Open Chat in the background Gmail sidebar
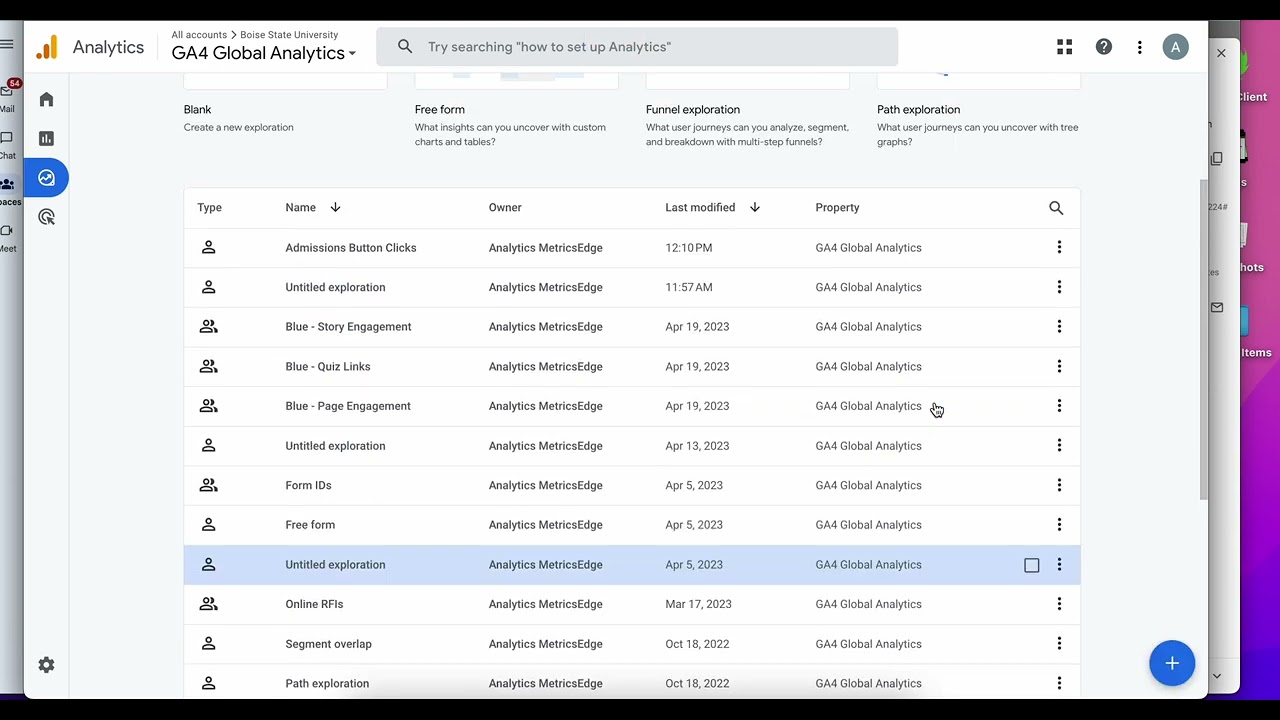Screen dimensions: 1280x720 coord(7,145)
